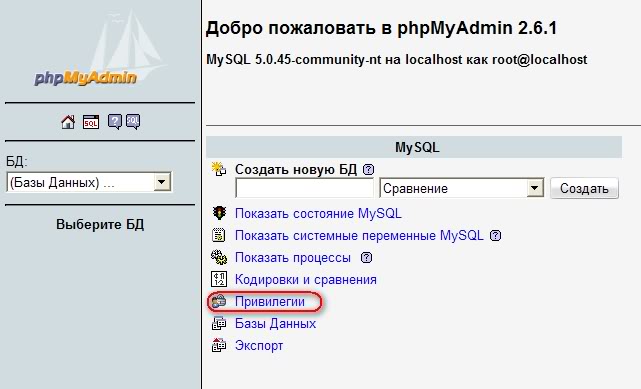Click the Добро пожаловать в phpMyAdmin heading

381,28
